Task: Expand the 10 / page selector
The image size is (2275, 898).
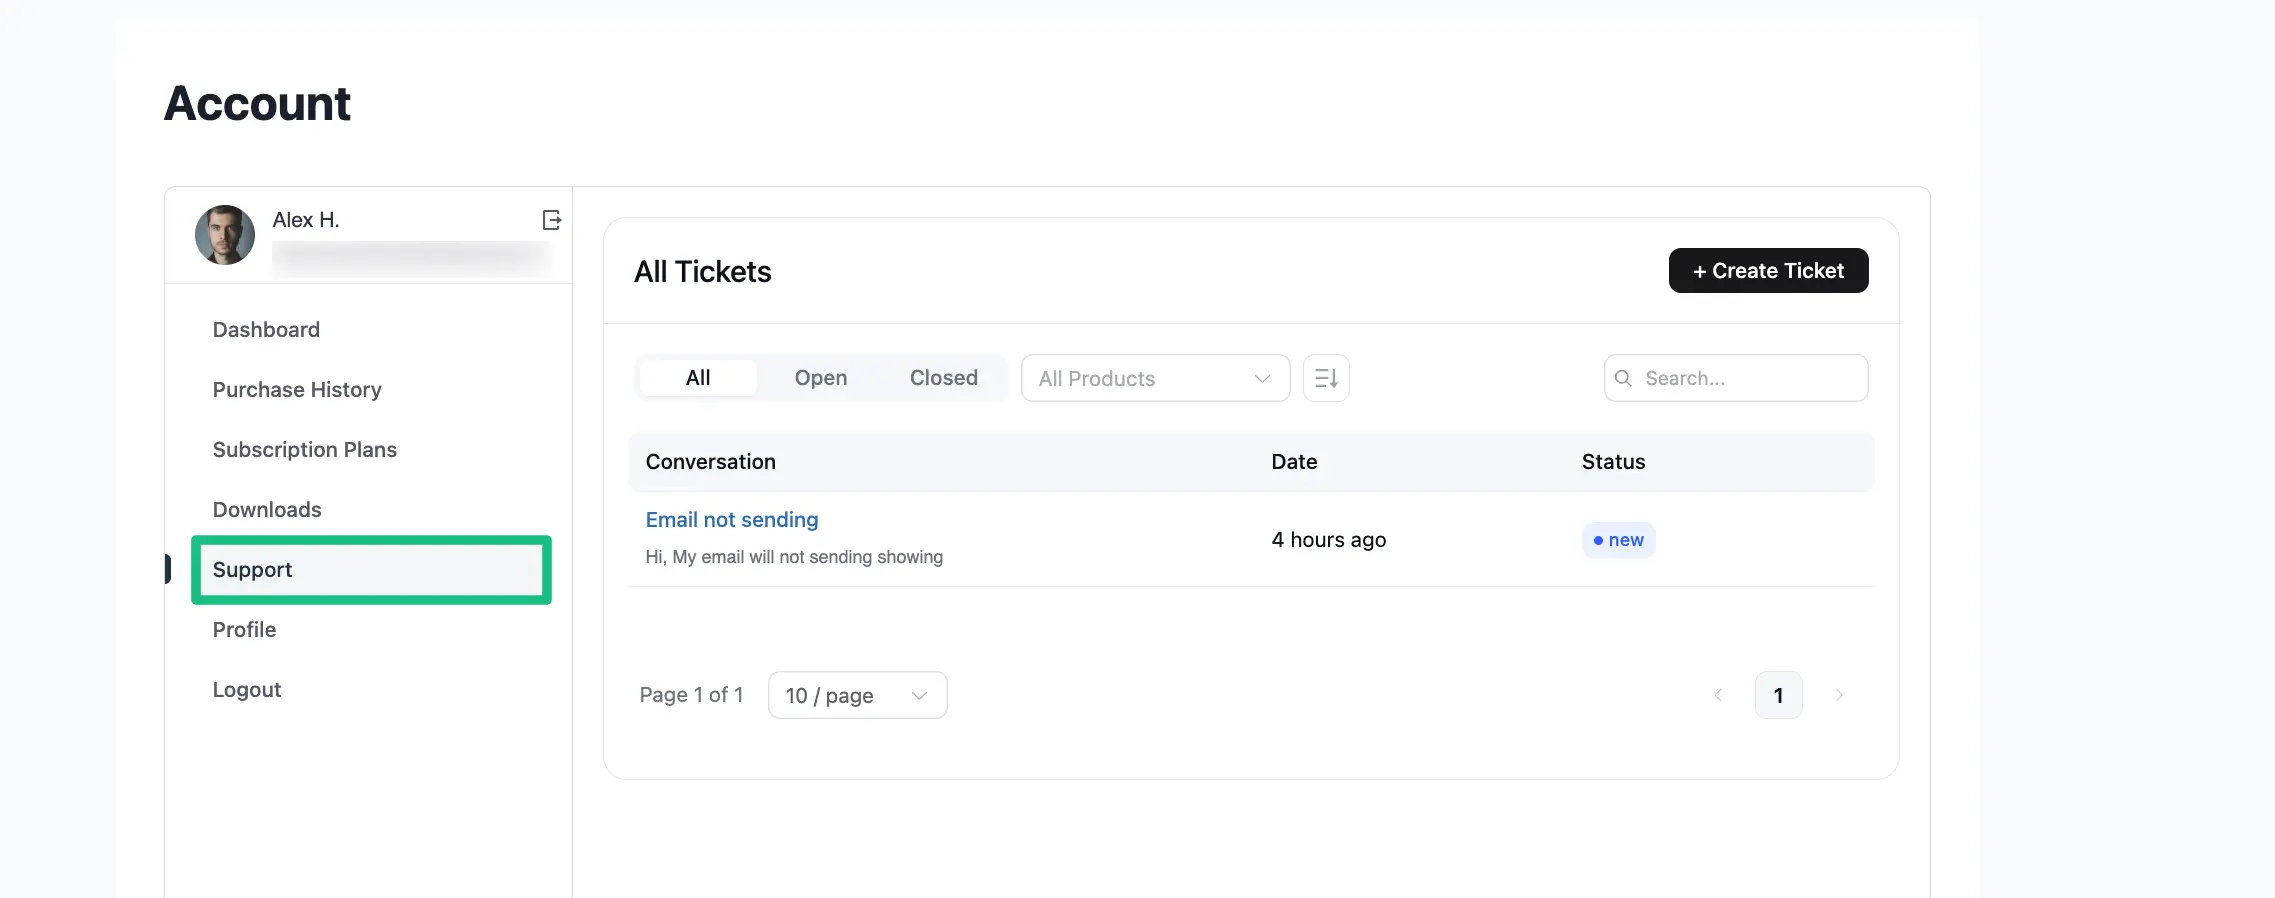Action: [x=857, y=695]
